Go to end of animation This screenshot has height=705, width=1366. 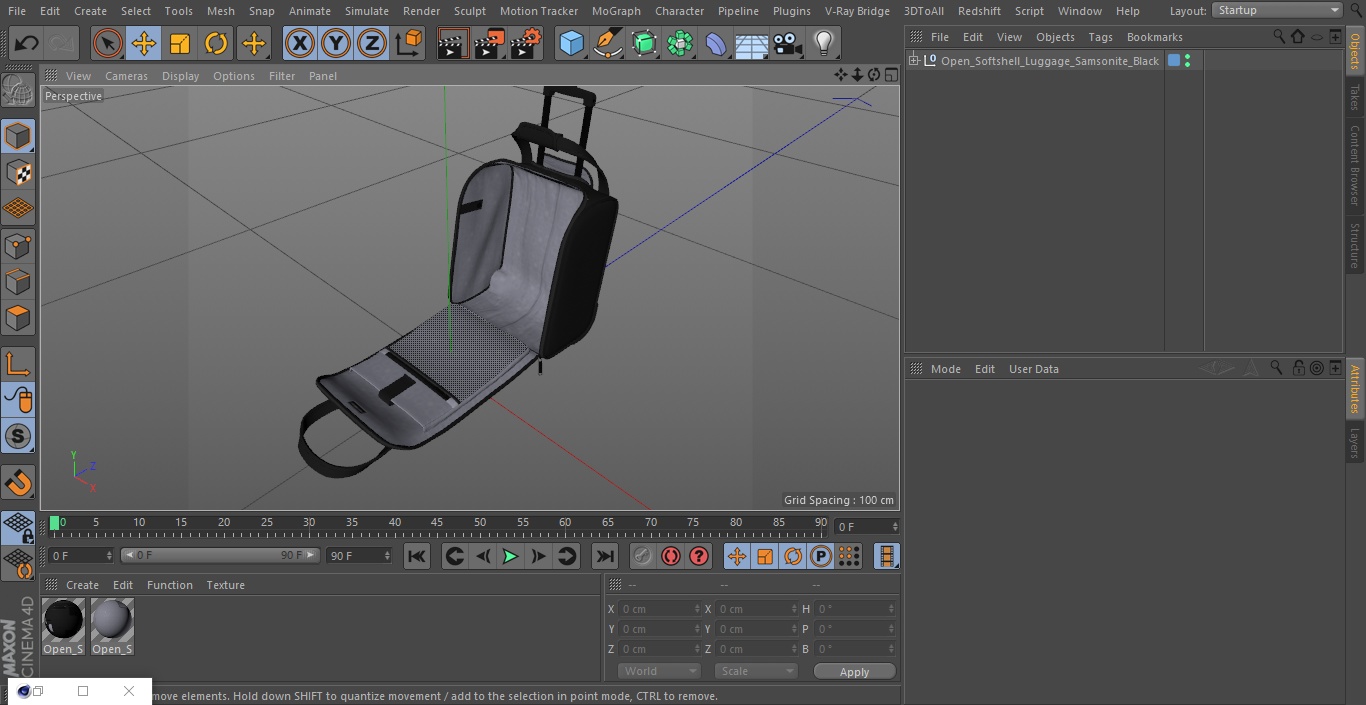click(x=605, y=556)
